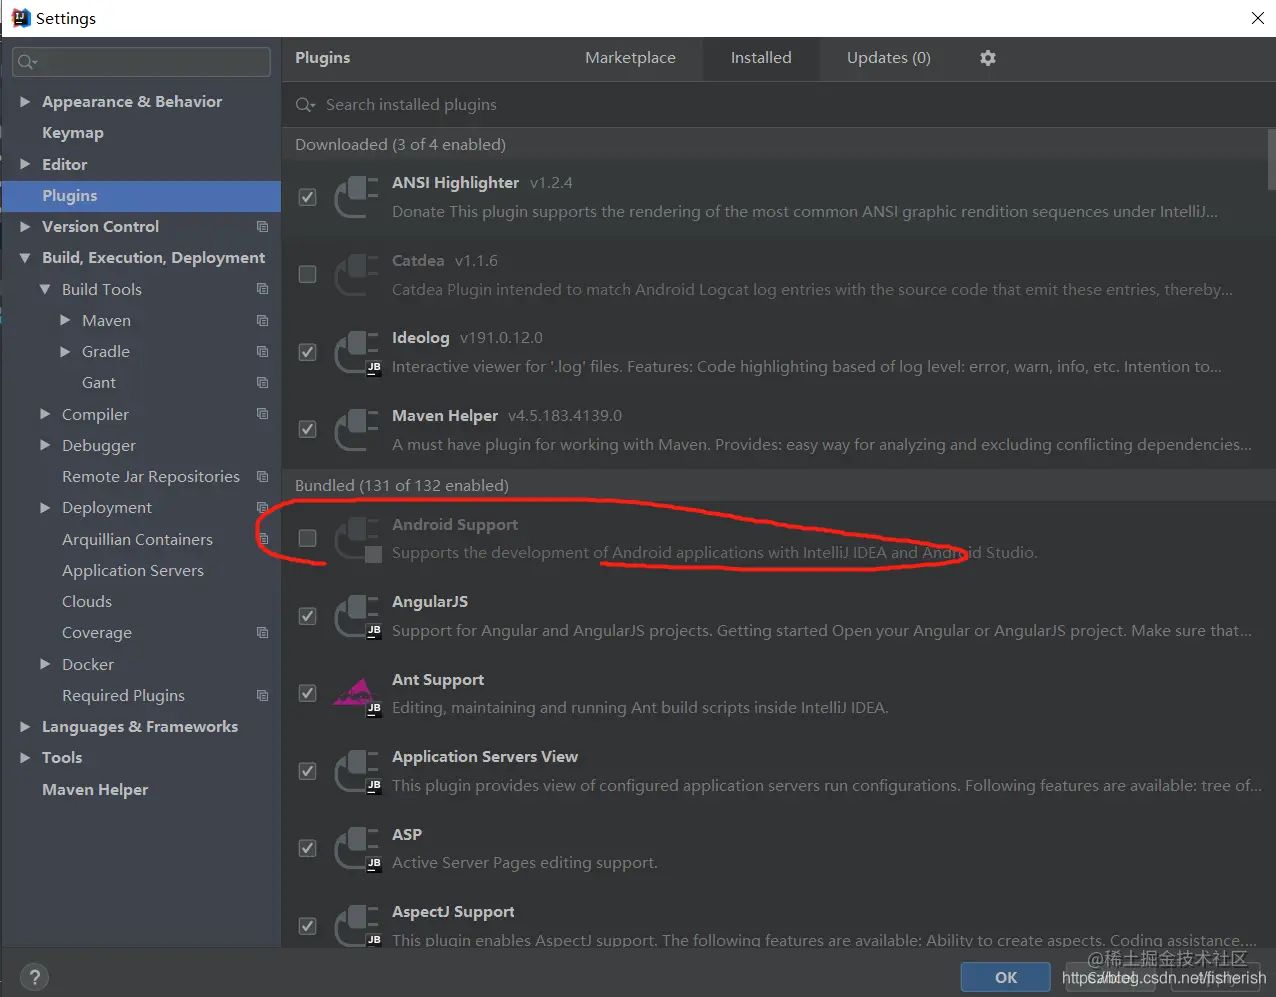Collapse the Build Tools arrow
The image size is (1276, 997).
tap(45, 289)
